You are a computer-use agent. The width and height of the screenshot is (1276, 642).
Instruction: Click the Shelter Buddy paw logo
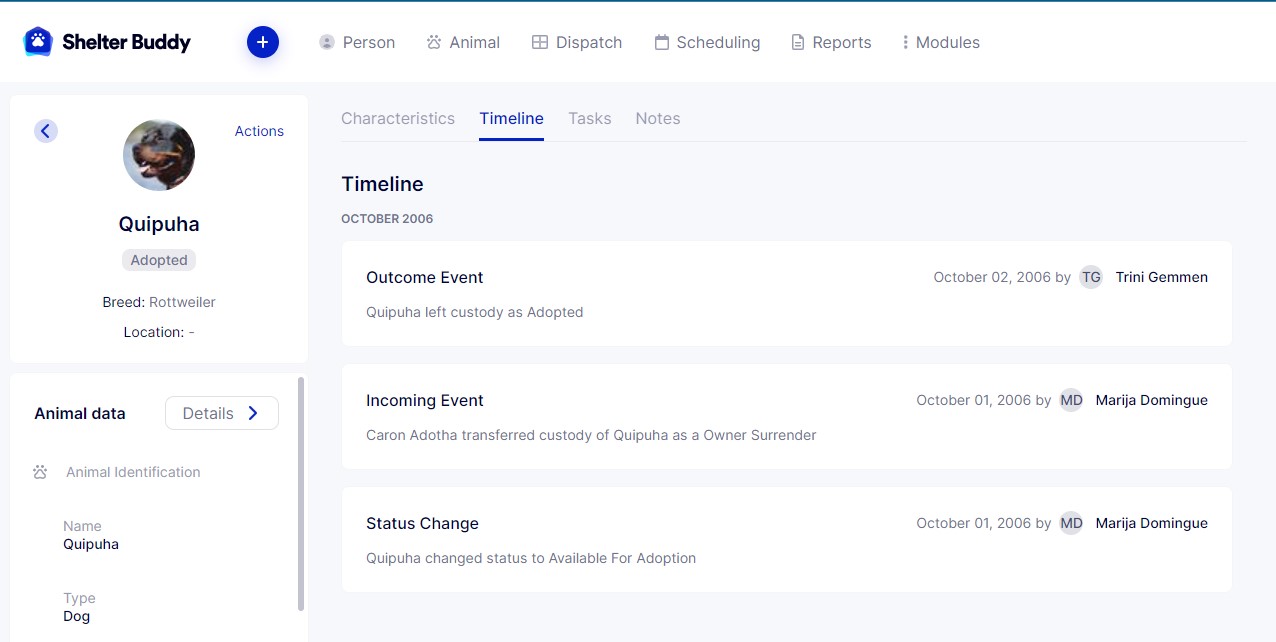[36, 42]
